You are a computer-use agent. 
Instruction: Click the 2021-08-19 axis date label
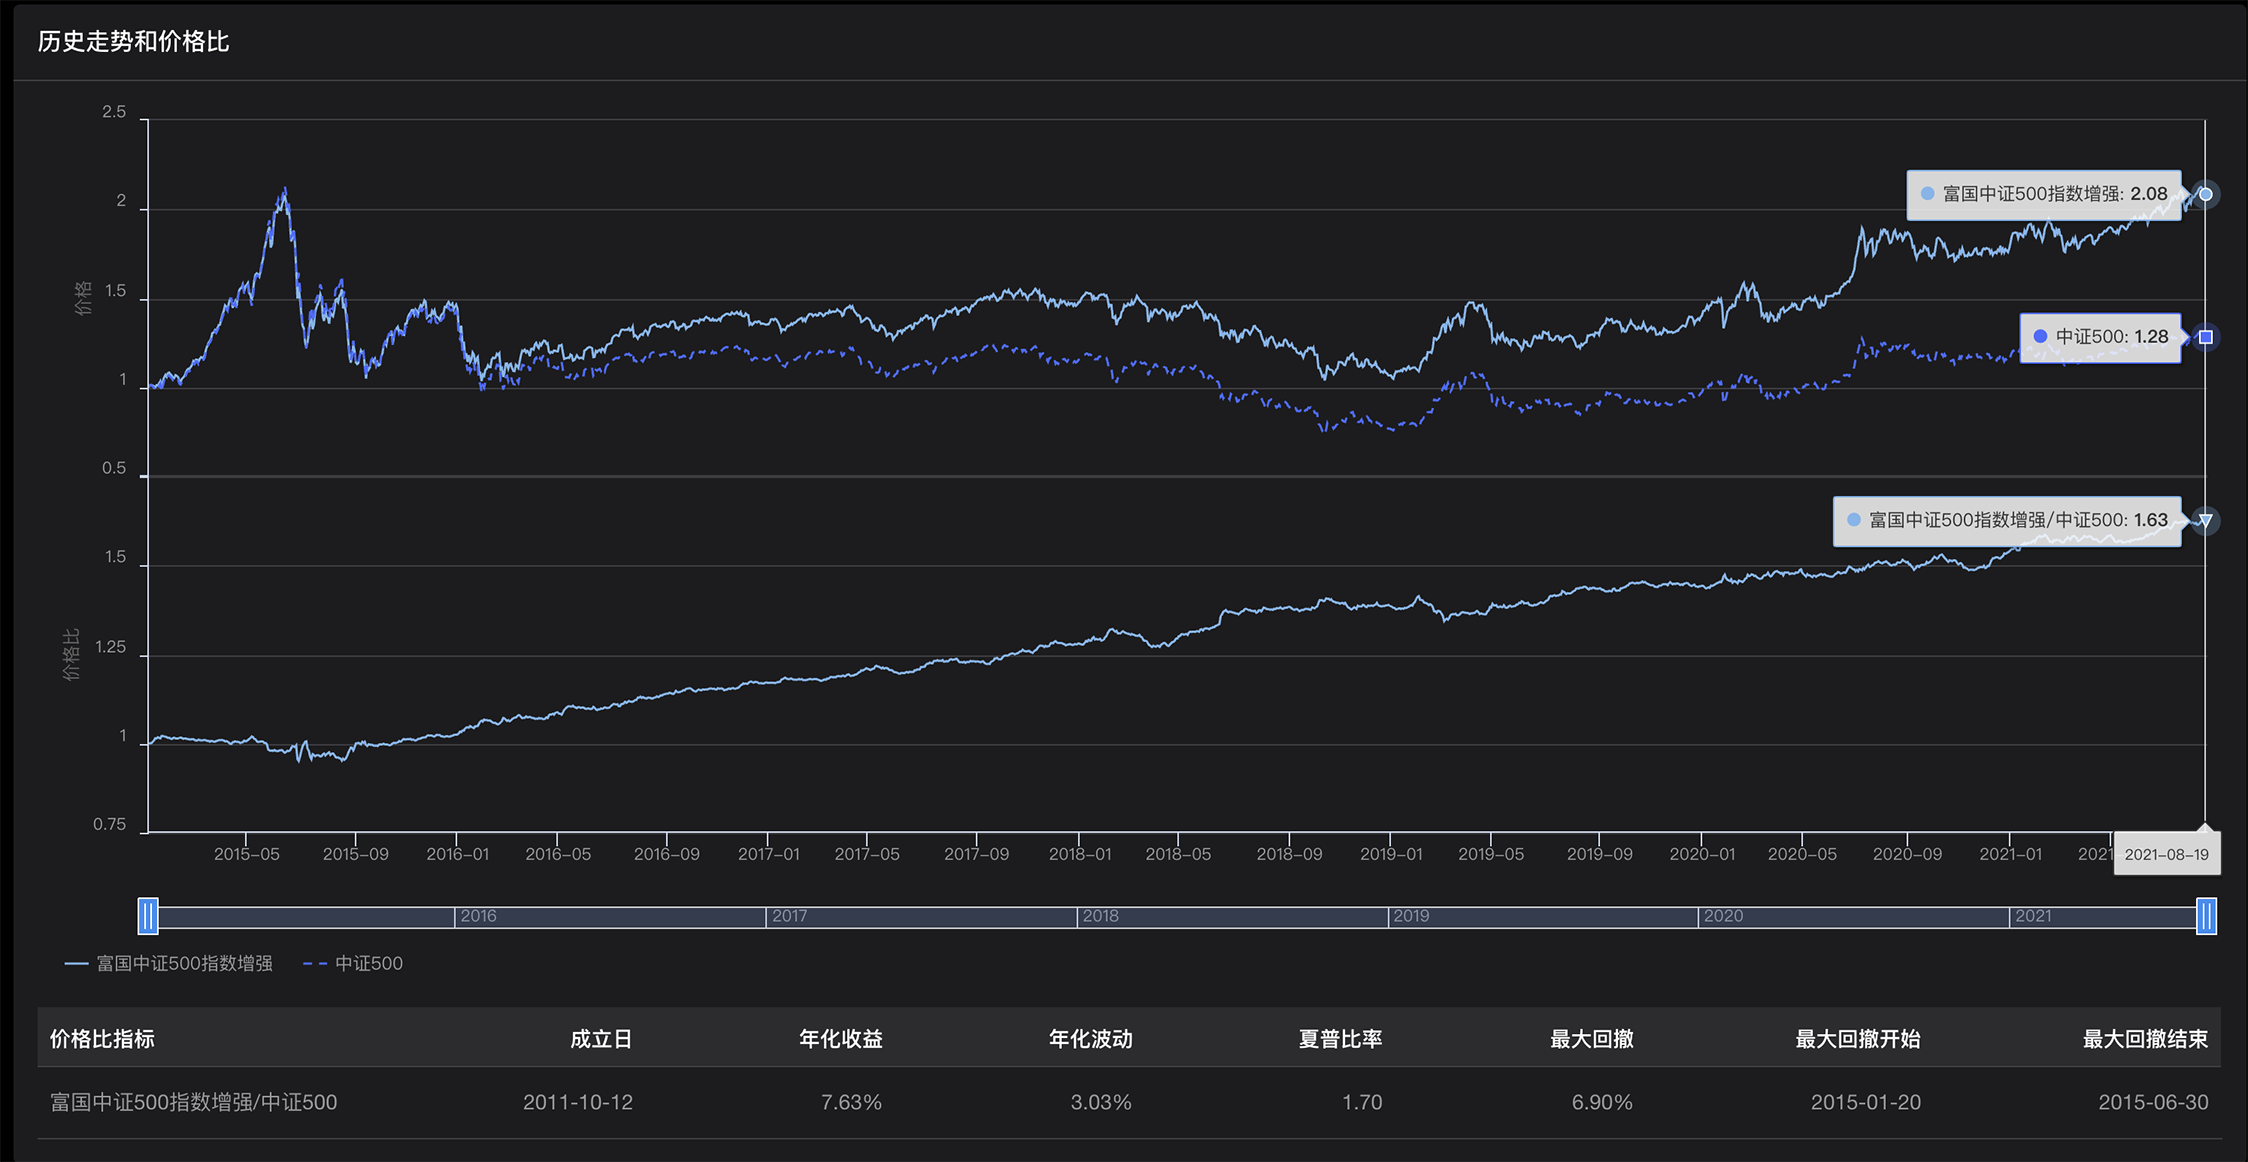coord(2166,854)
